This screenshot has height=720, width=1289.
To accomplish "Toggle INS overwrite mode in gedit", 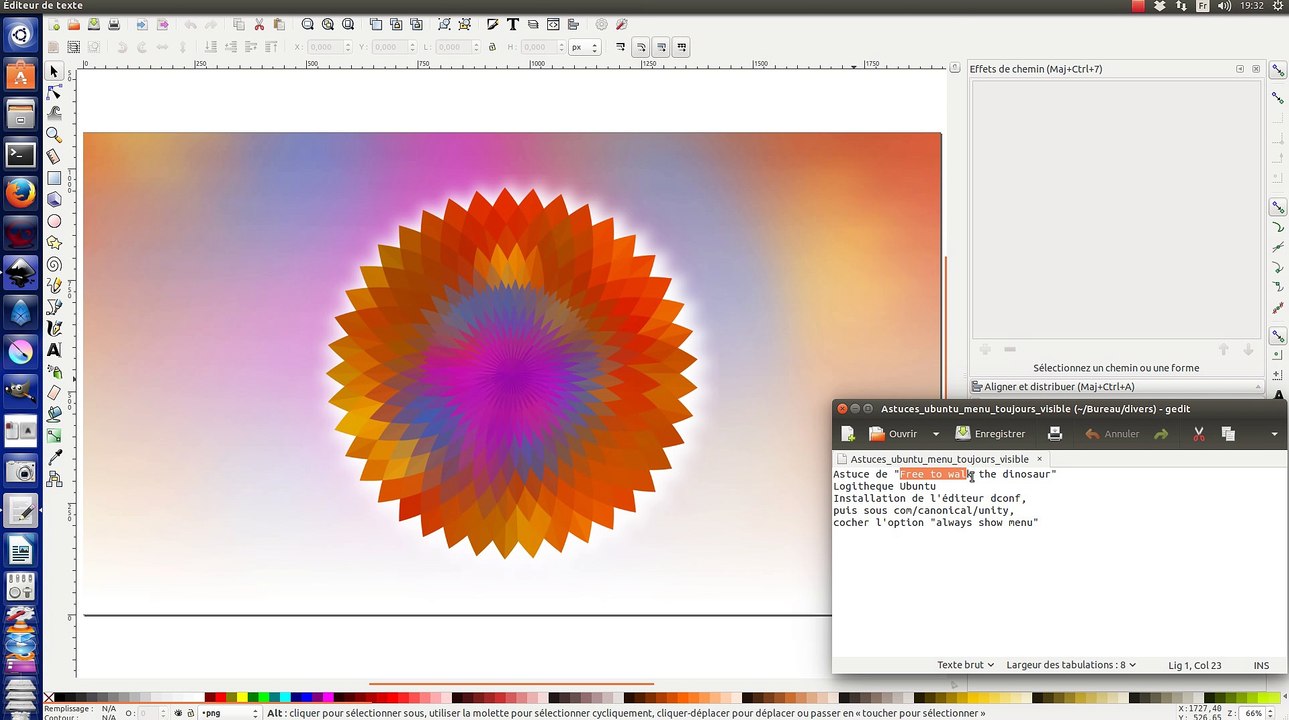I will [x=1261, y=665].
